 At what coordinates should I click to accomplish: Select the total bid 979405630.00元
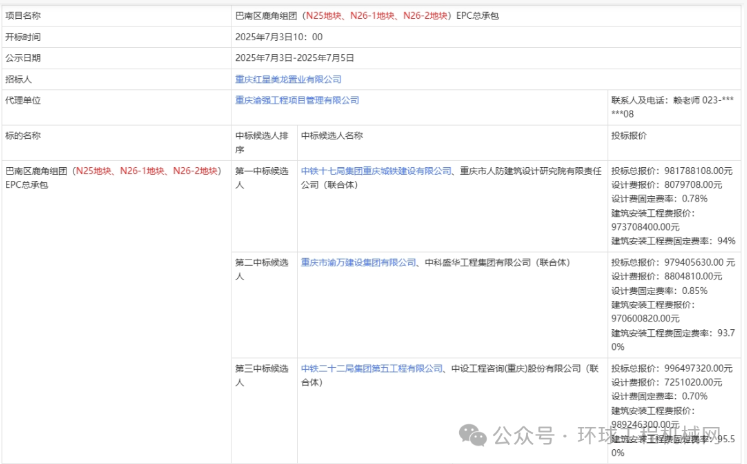pyautogui.click(x=699, y=262)
